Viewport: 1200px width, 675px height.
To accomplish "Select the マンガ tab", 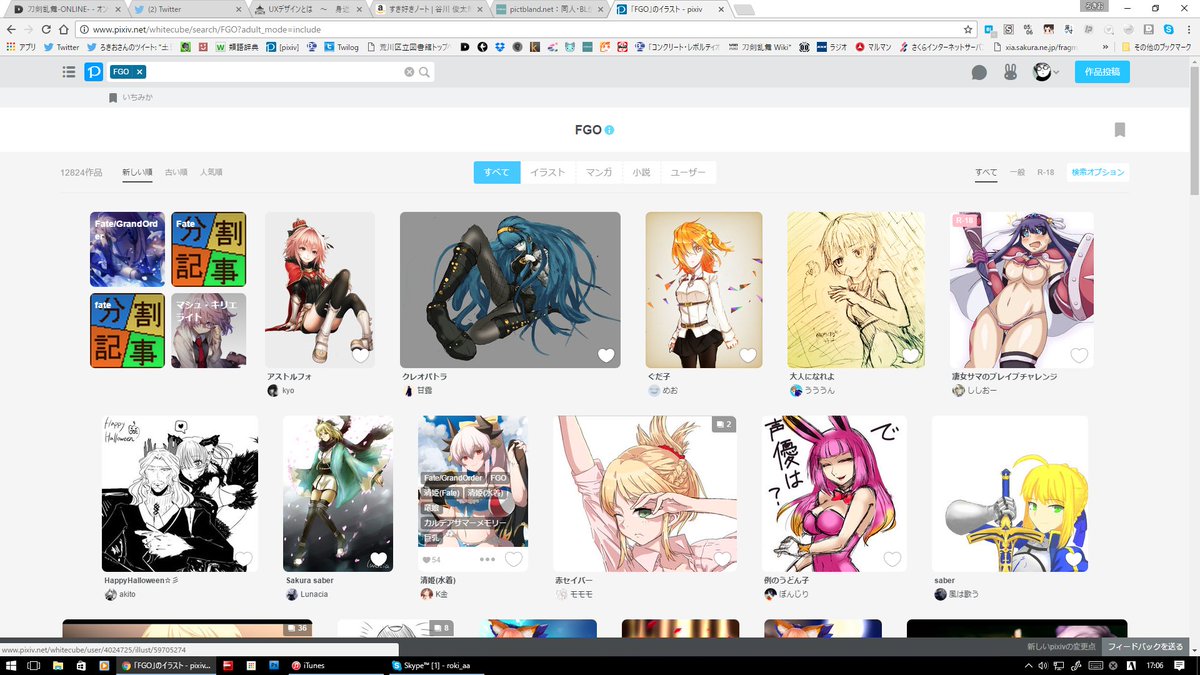I will pos(599,173).
